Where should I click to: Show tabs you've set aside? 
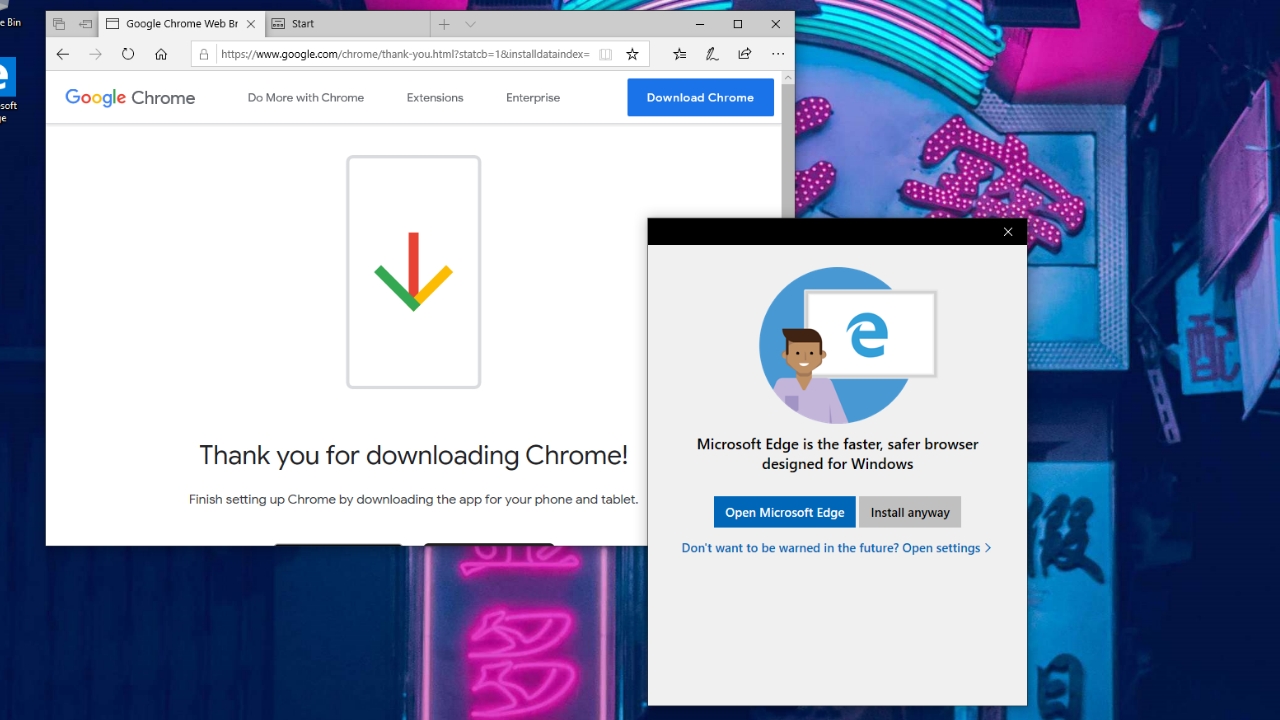point(59,24)
